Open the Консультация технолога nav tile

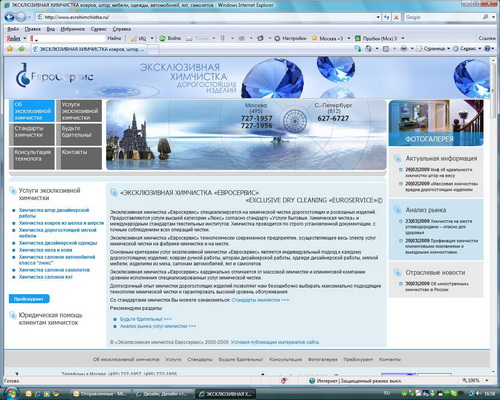coord(32,158)
